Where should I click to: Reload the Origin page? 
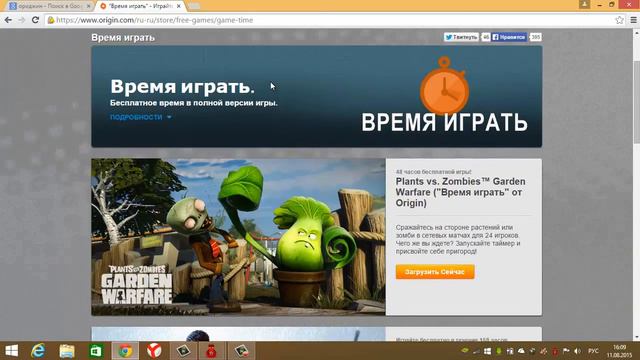pos(36,20)
